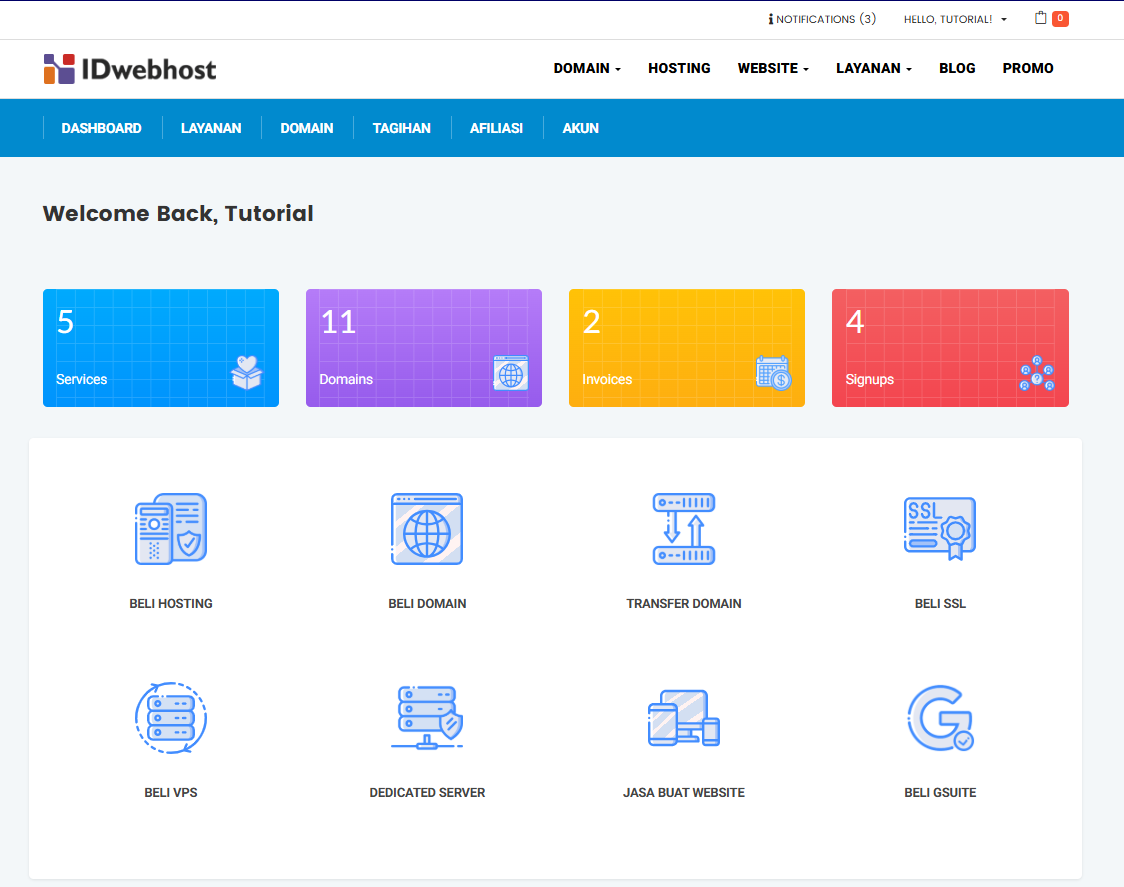Switch to the LAYANAN tab in blue bar
The width and height of the screenshot is (1124, 887).
(211, 128)
